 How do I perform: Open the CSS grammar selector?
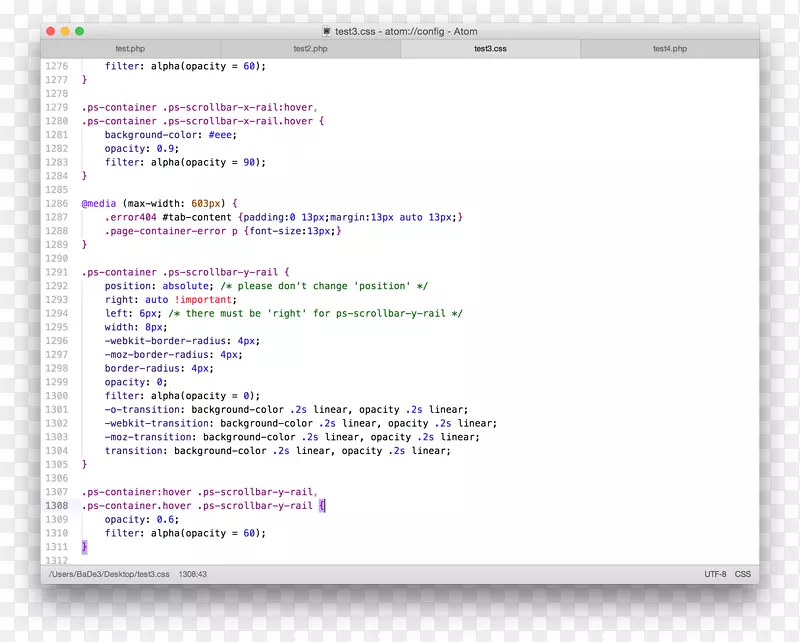click(x=743, y=575)
